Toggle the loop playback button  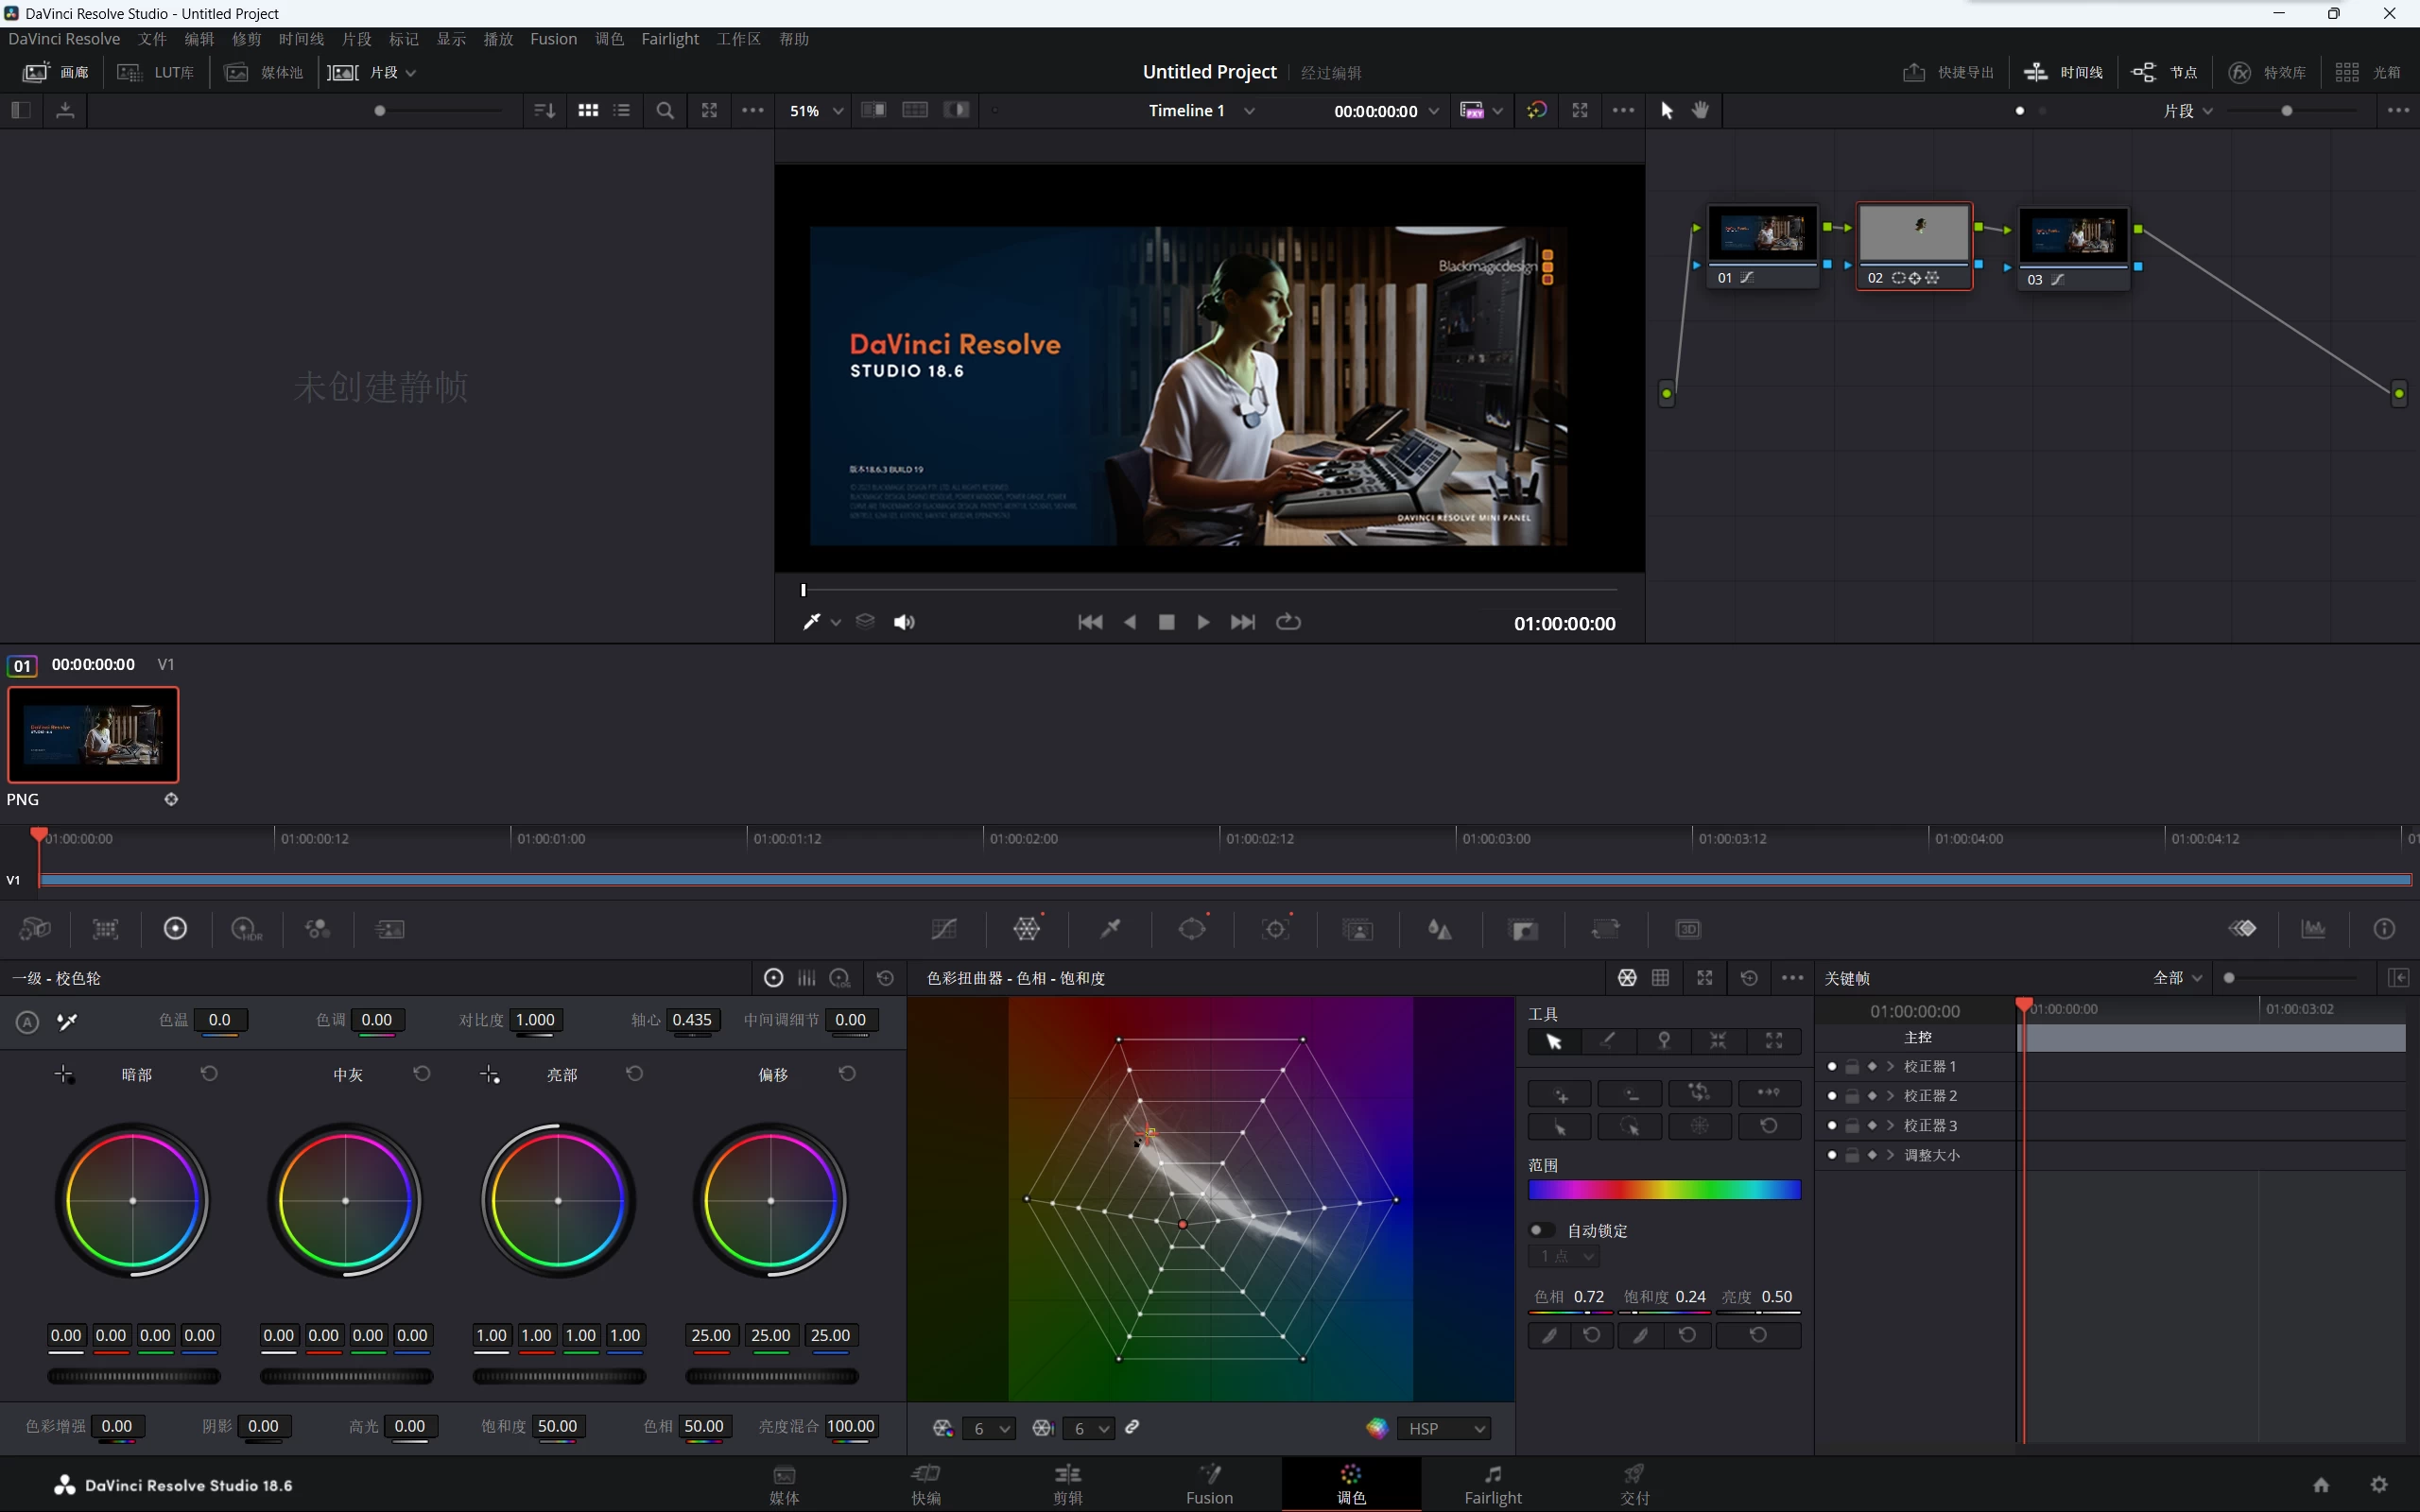click(1289, 622)
